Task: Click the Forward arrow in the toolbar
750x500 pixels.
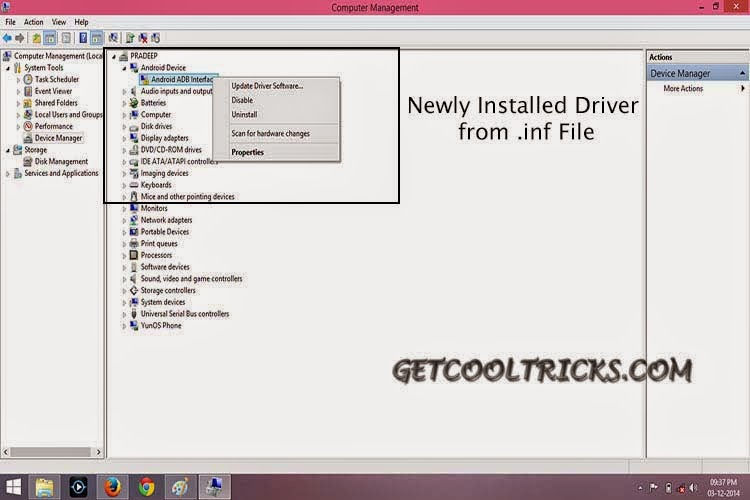Action: (20, 38)
